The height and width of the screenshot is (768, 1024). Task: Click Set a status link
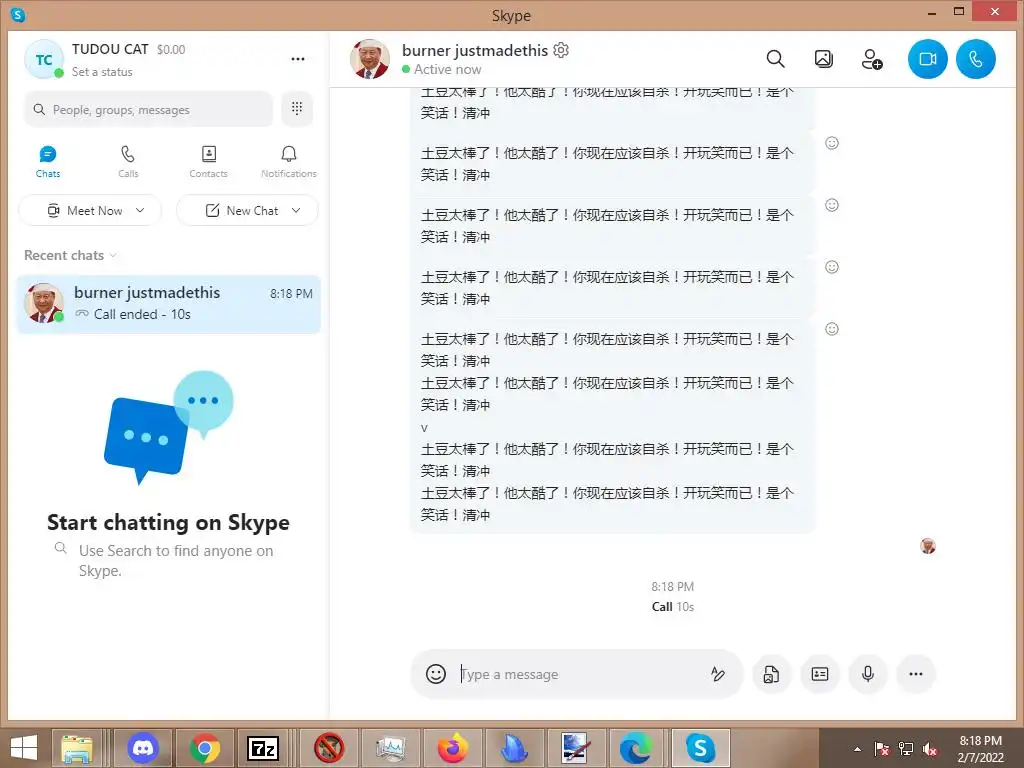[x=102, y=72]
